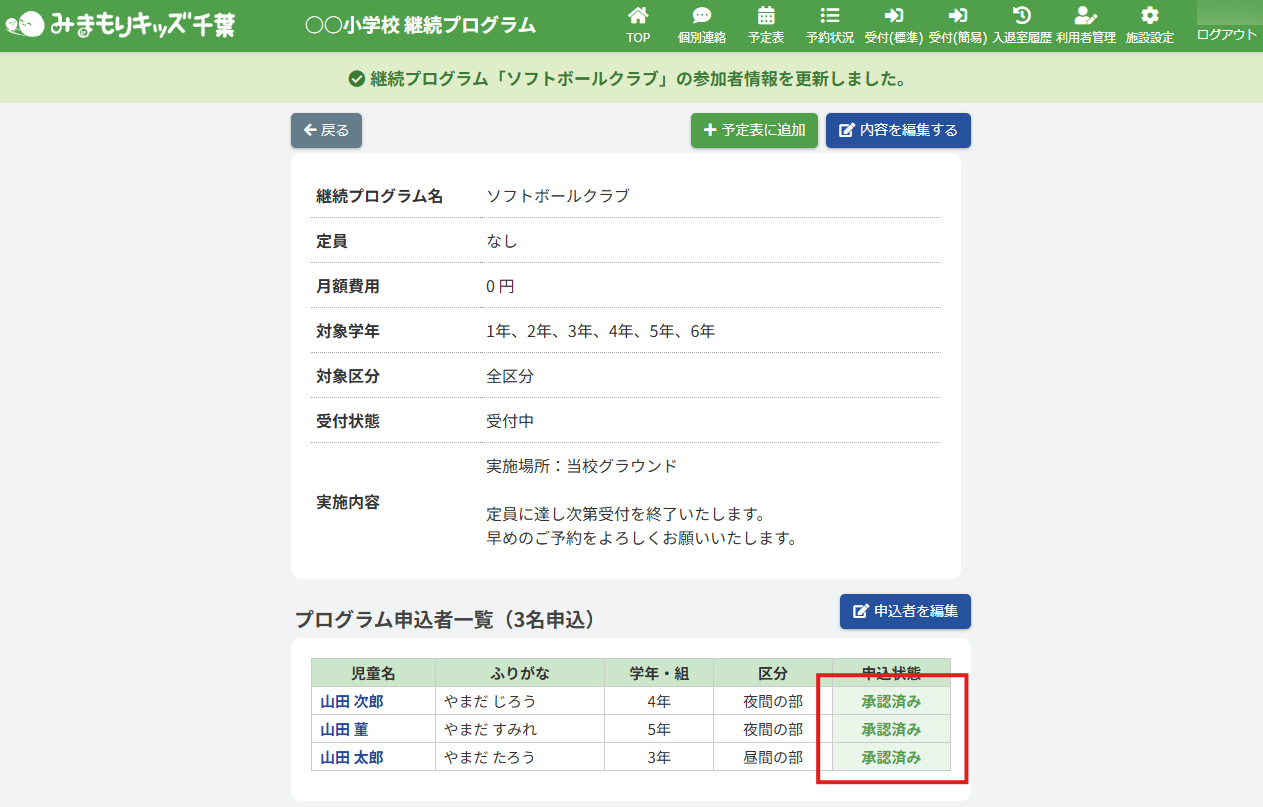Click 内容を編集する button

[x=898, y=130]
